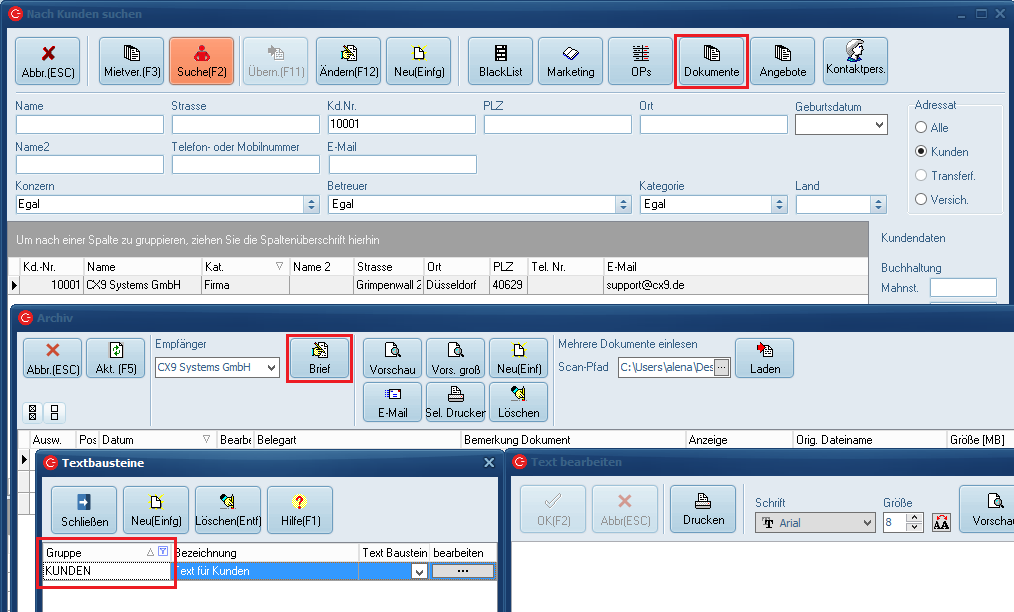Increase font size with Größe up arrow
This screenshot has width=1014, height=612.
pyautogui.click(x=915, y=518)
